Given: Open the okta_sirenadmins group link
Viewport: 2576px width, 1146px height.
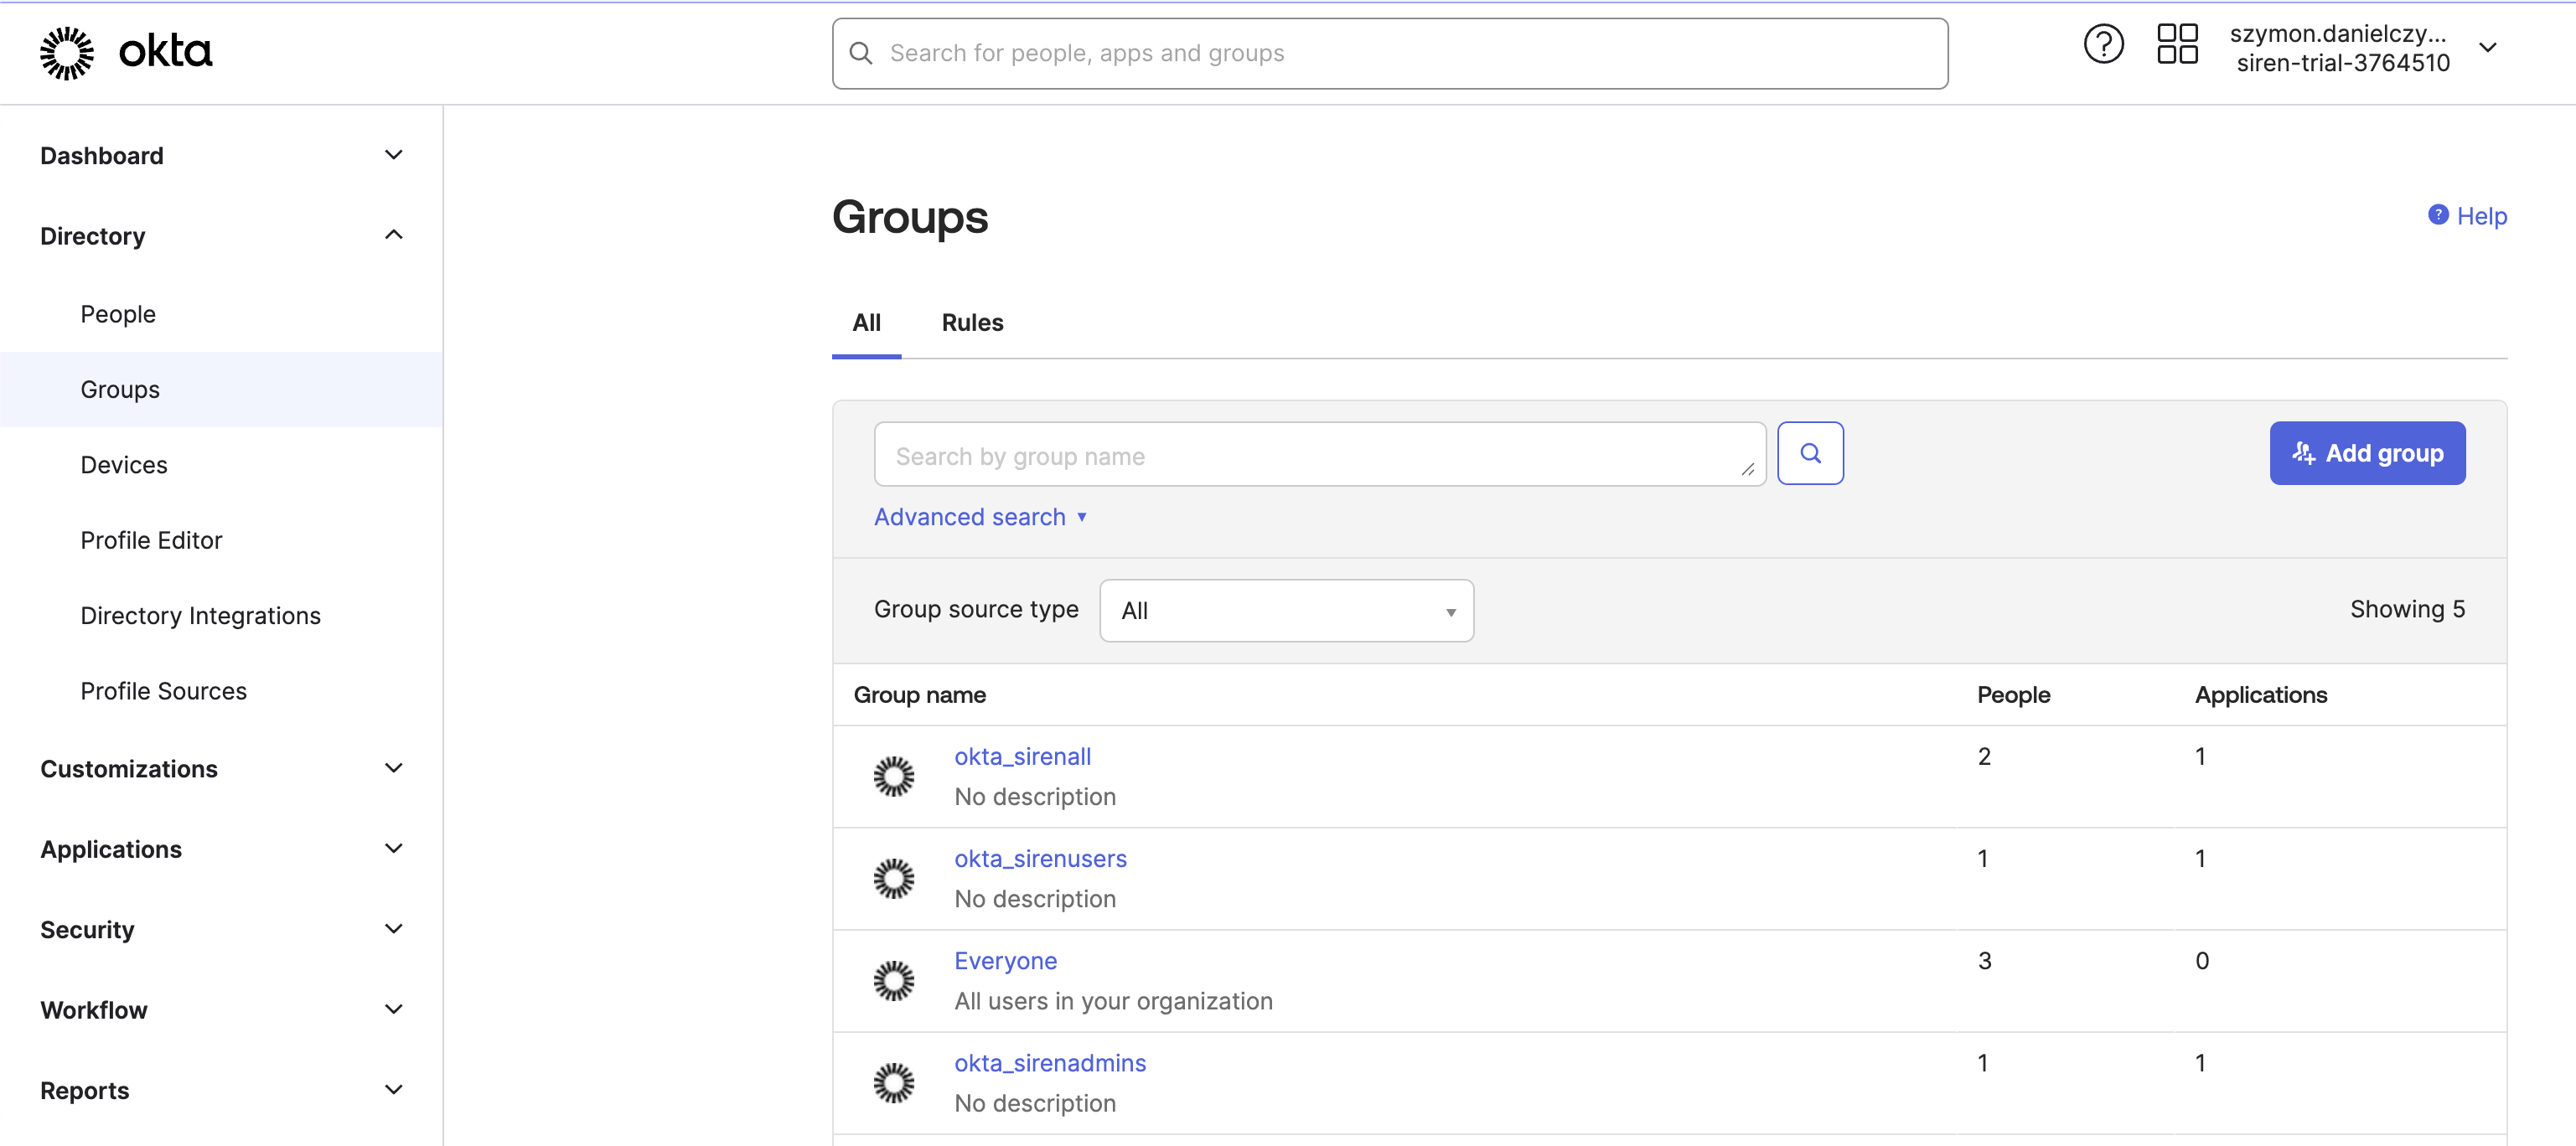Looking at the screenshot, I should coord(1049,1062).
